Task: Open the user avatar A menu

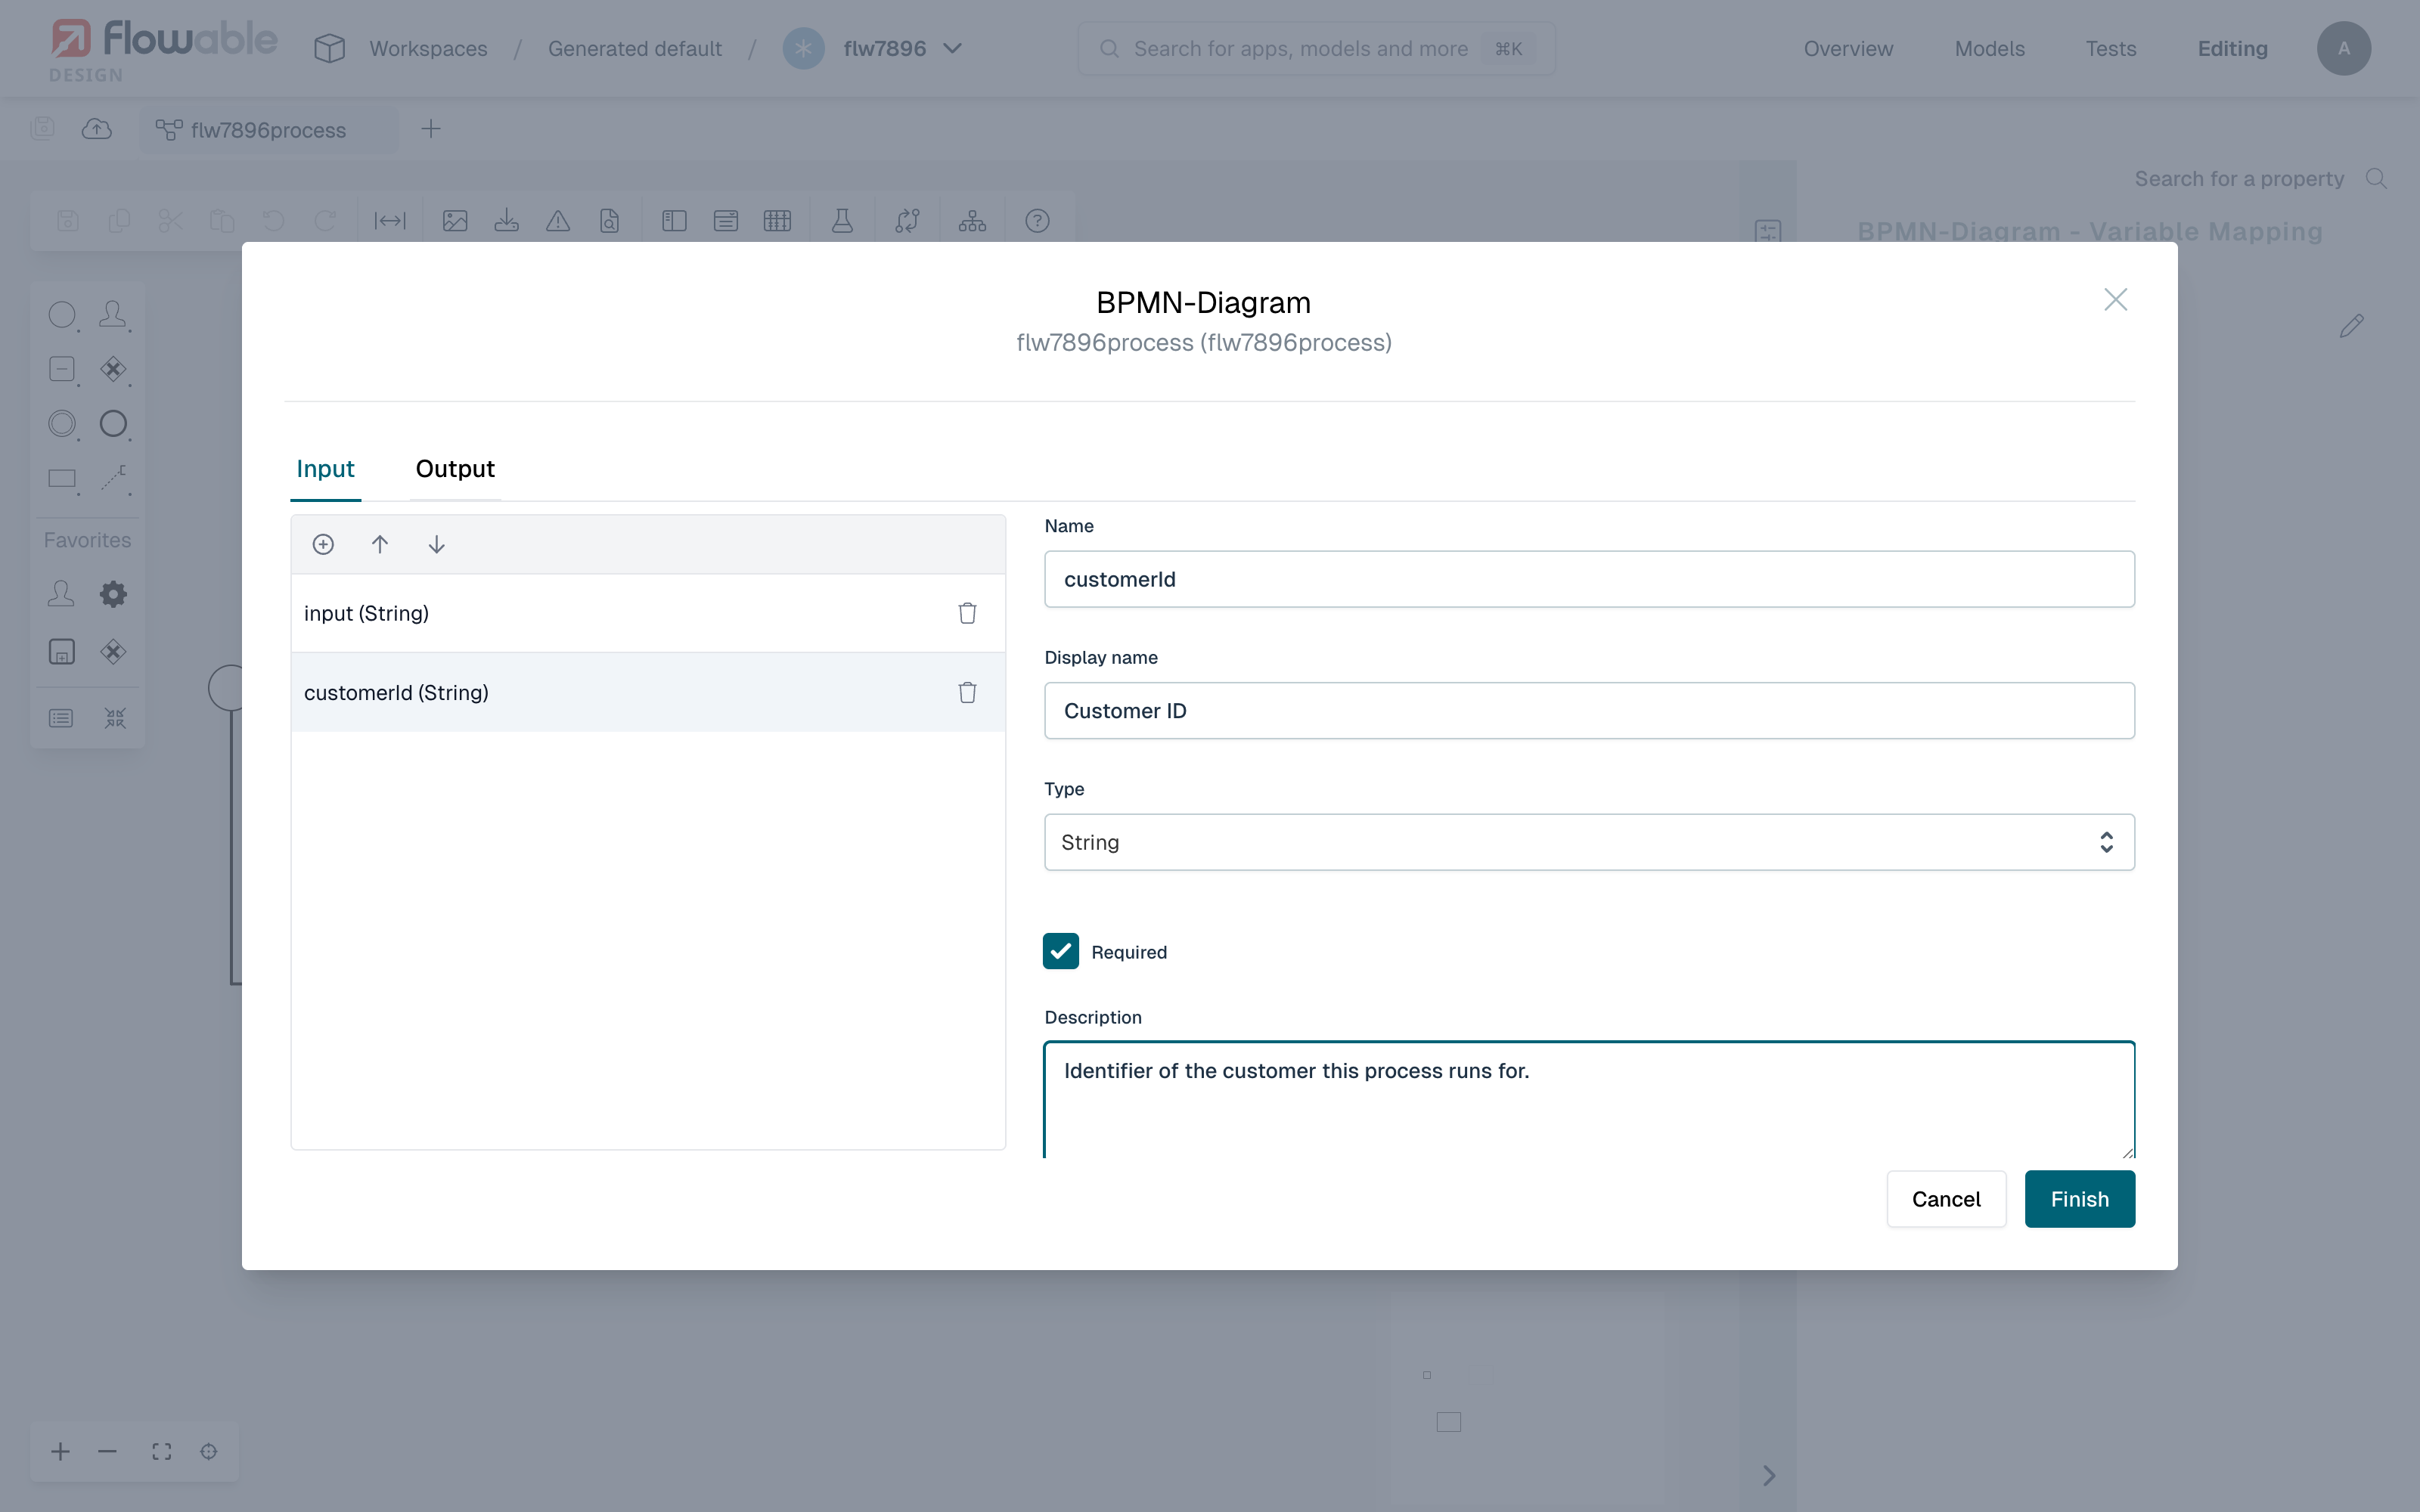Action: coord(2343,48)
